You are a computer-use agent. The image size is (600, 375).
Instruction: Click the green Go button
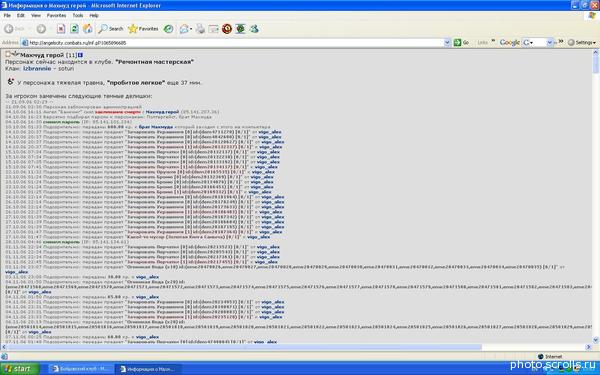click(461, 42)
